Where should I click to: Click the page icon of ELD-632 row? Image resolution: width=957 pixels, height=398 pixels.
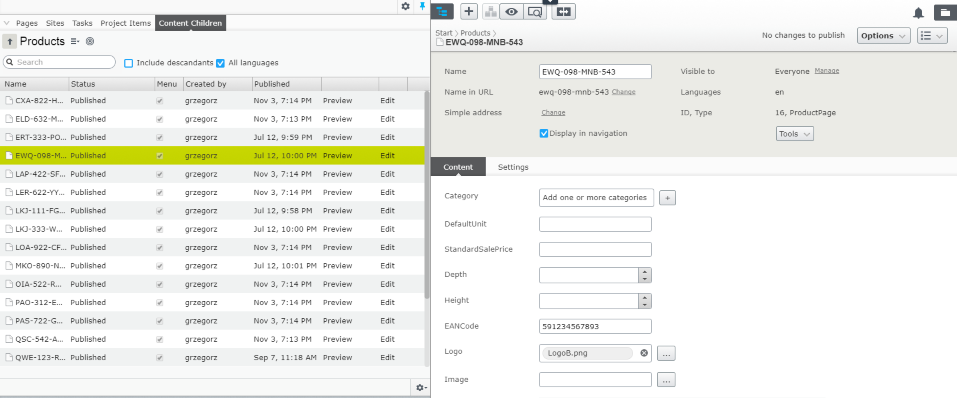tap(9, 119)
